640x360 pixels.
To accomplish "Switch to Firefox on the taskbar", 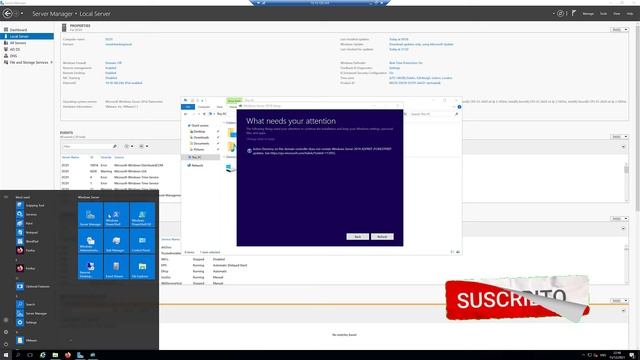I will point(68,355).
